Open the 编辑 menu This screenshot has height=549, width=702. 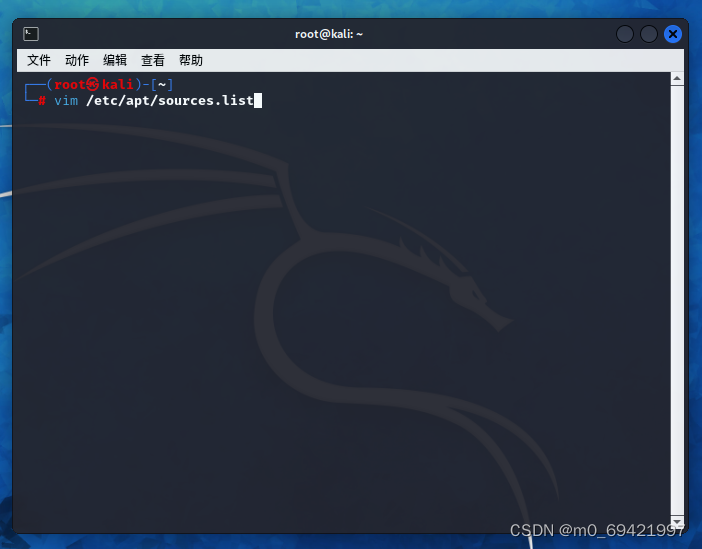[115, 60]
